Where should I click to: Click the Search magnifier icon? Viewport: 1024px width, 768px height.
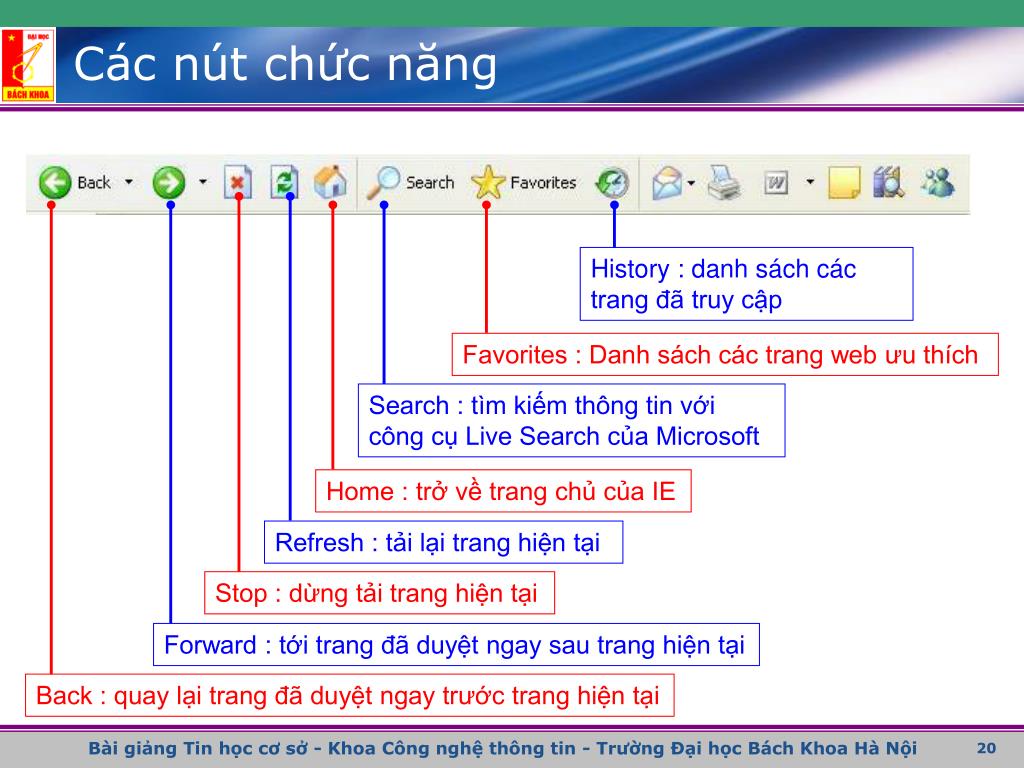pyautogui.click(x=383, y=182)
